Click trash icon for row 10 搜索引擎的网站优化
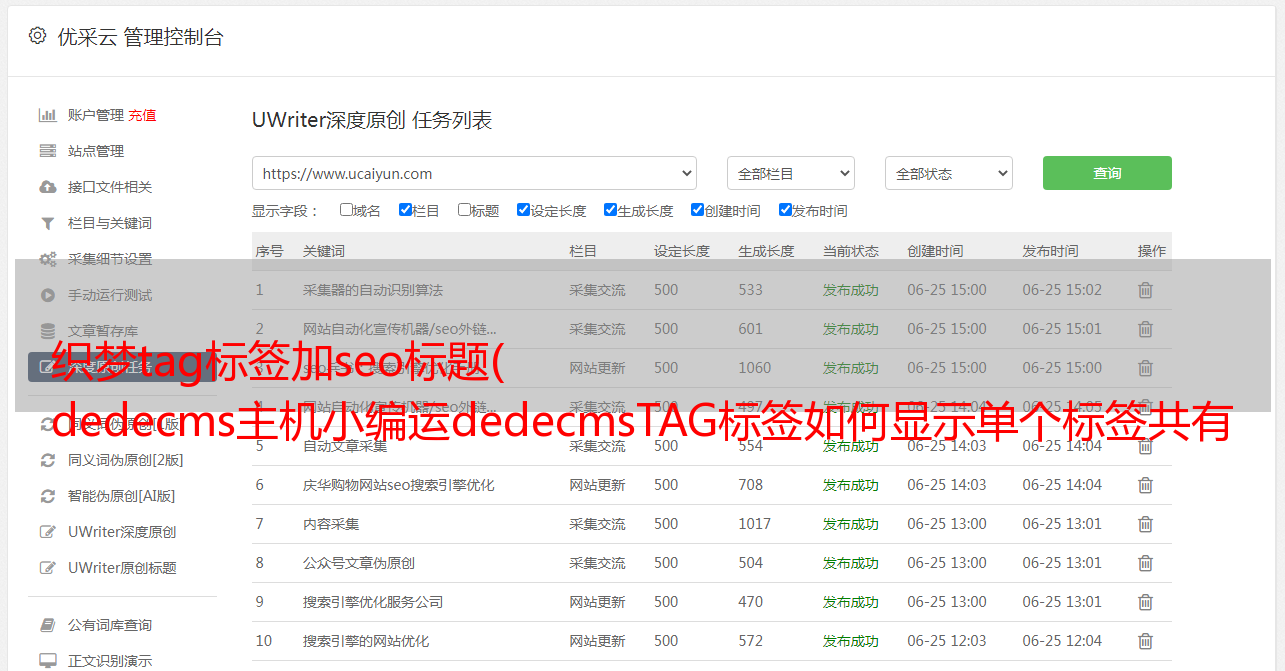 tap(1145, 641)
